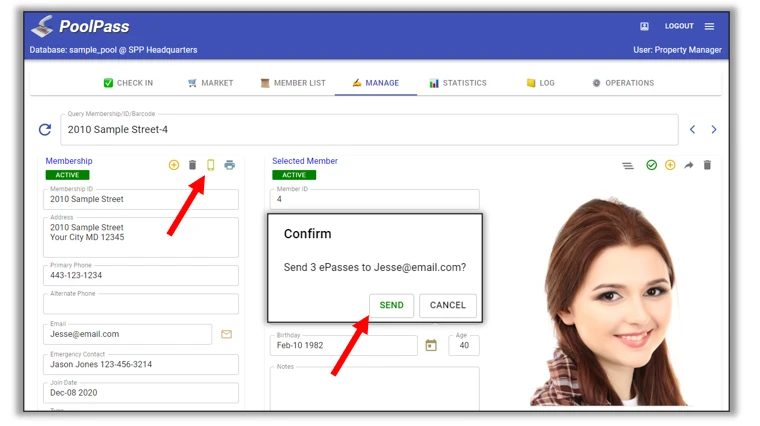Cancel the Confirm ePasses dialog
This screenshot has height=426, width=760.
pos(447,305)
